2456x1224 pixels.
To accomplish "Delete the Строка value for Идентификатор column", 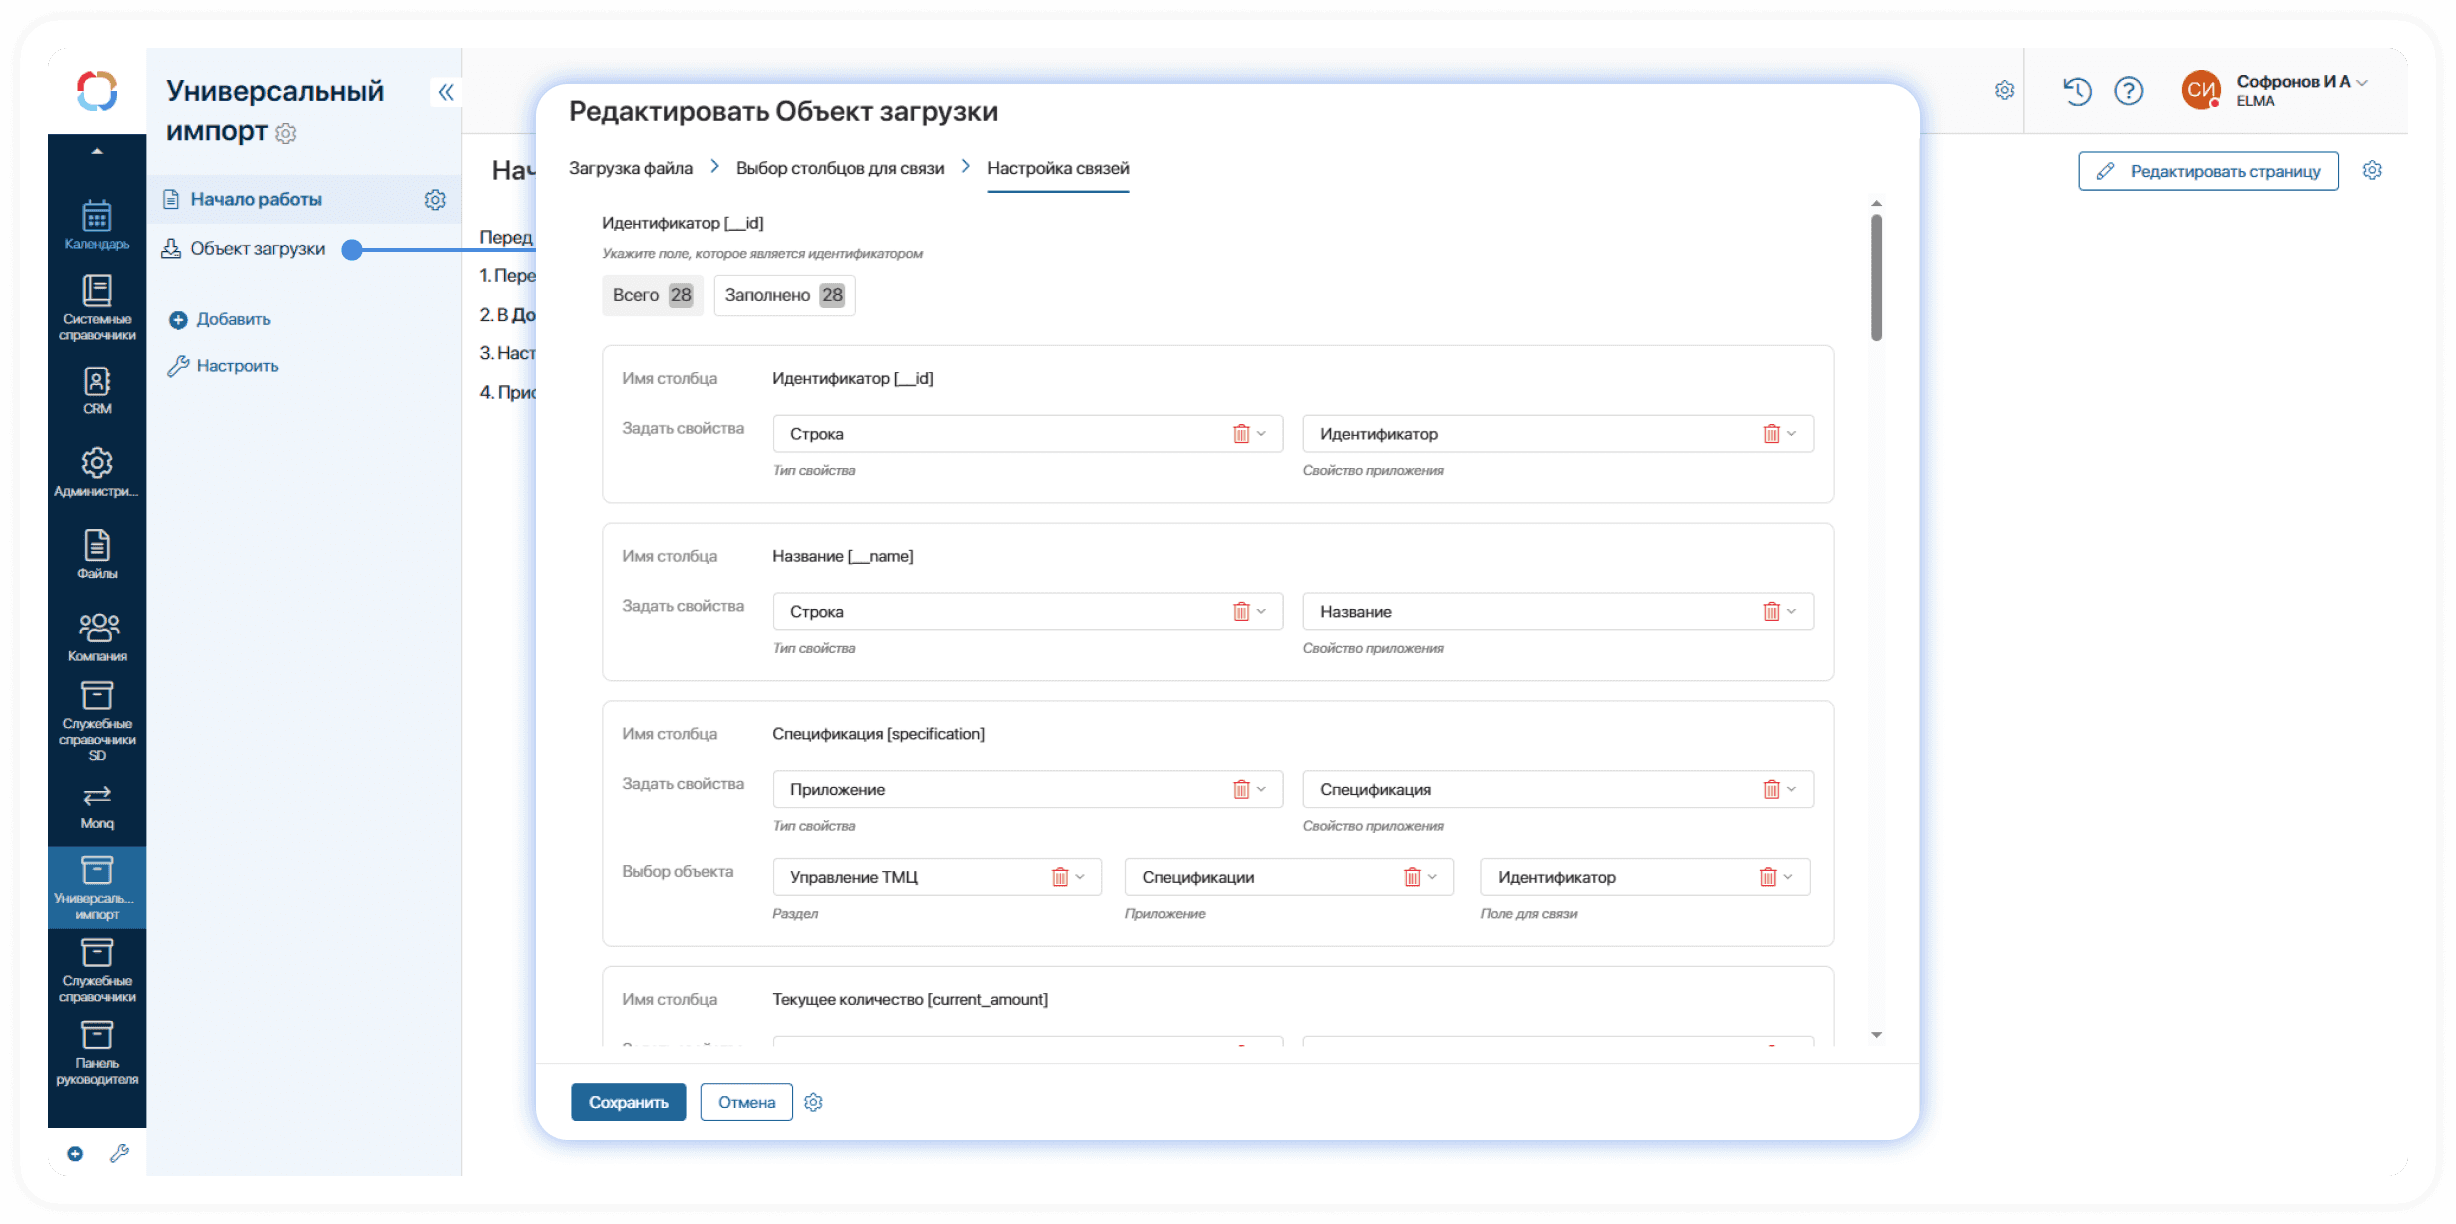I will [1240, 434].
